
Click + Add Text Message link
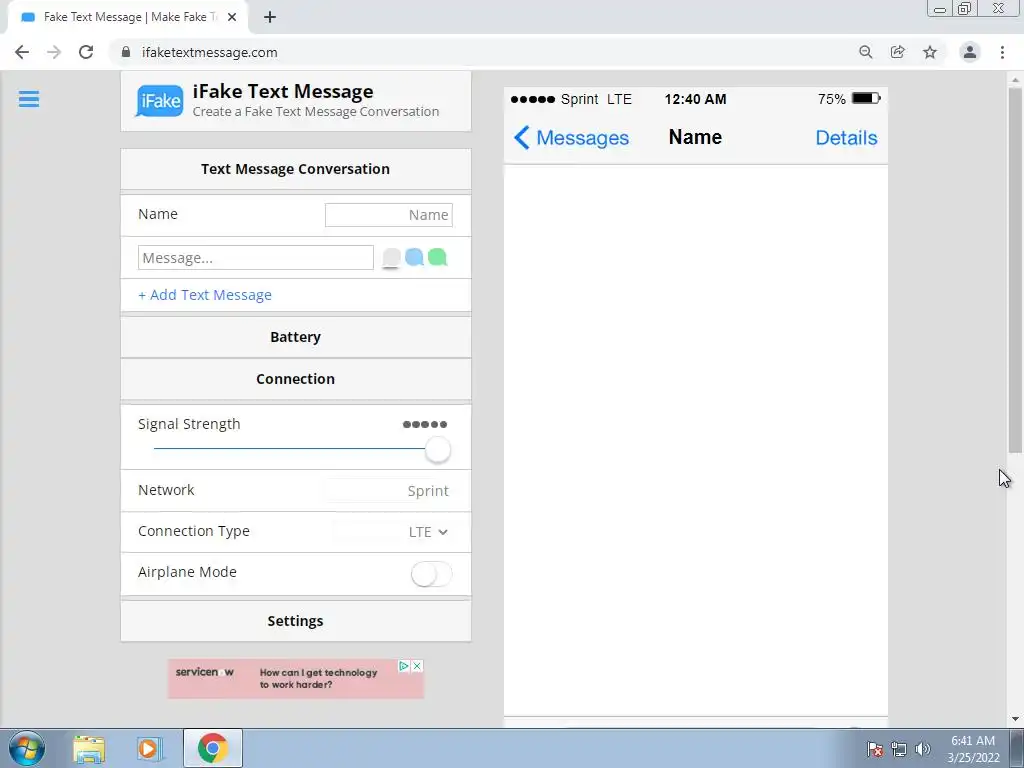tap(205, 295)
